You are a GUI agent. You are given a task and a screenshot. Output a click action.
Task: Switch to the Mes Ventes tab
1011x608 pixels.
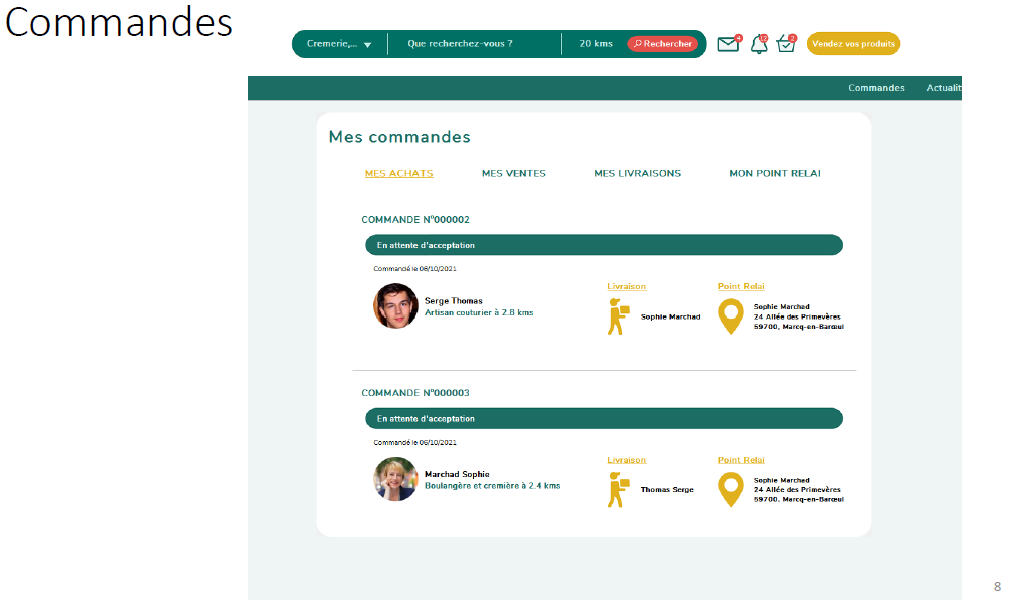click(513, 174)
